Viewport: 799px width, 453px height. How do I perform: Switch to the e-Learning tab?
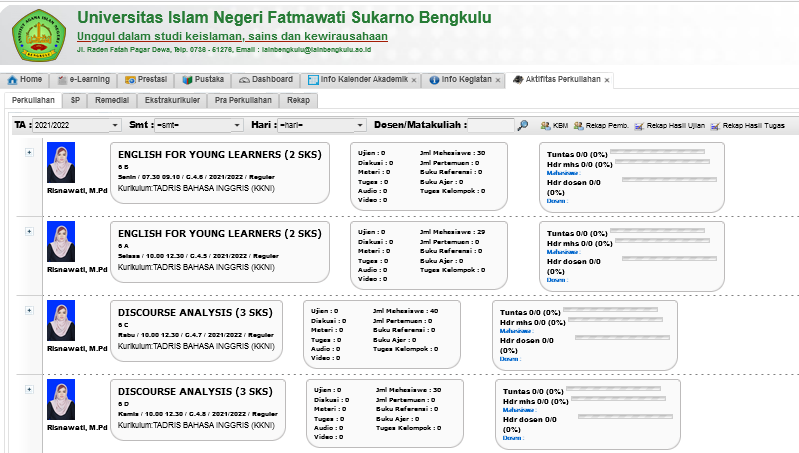pyautogui.click(x=84, y=79)
